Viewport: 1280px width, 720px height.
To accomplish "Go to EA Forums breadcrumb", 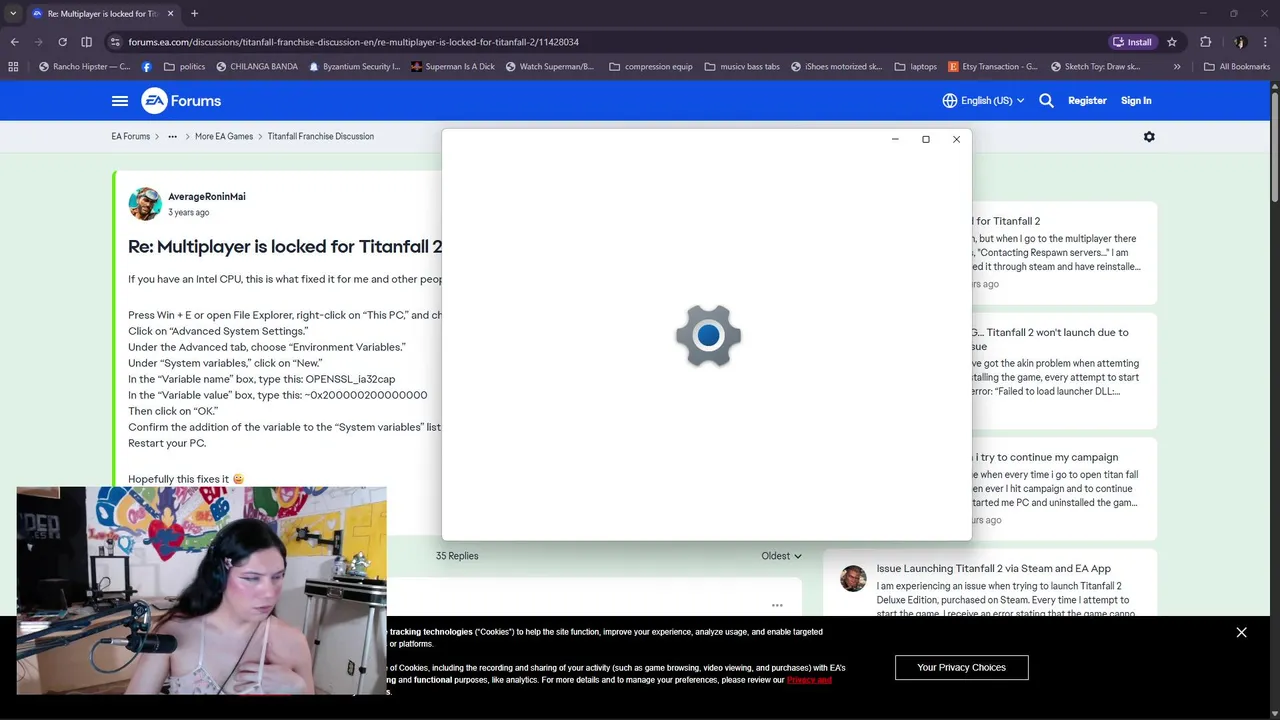I will pos(131,137).
